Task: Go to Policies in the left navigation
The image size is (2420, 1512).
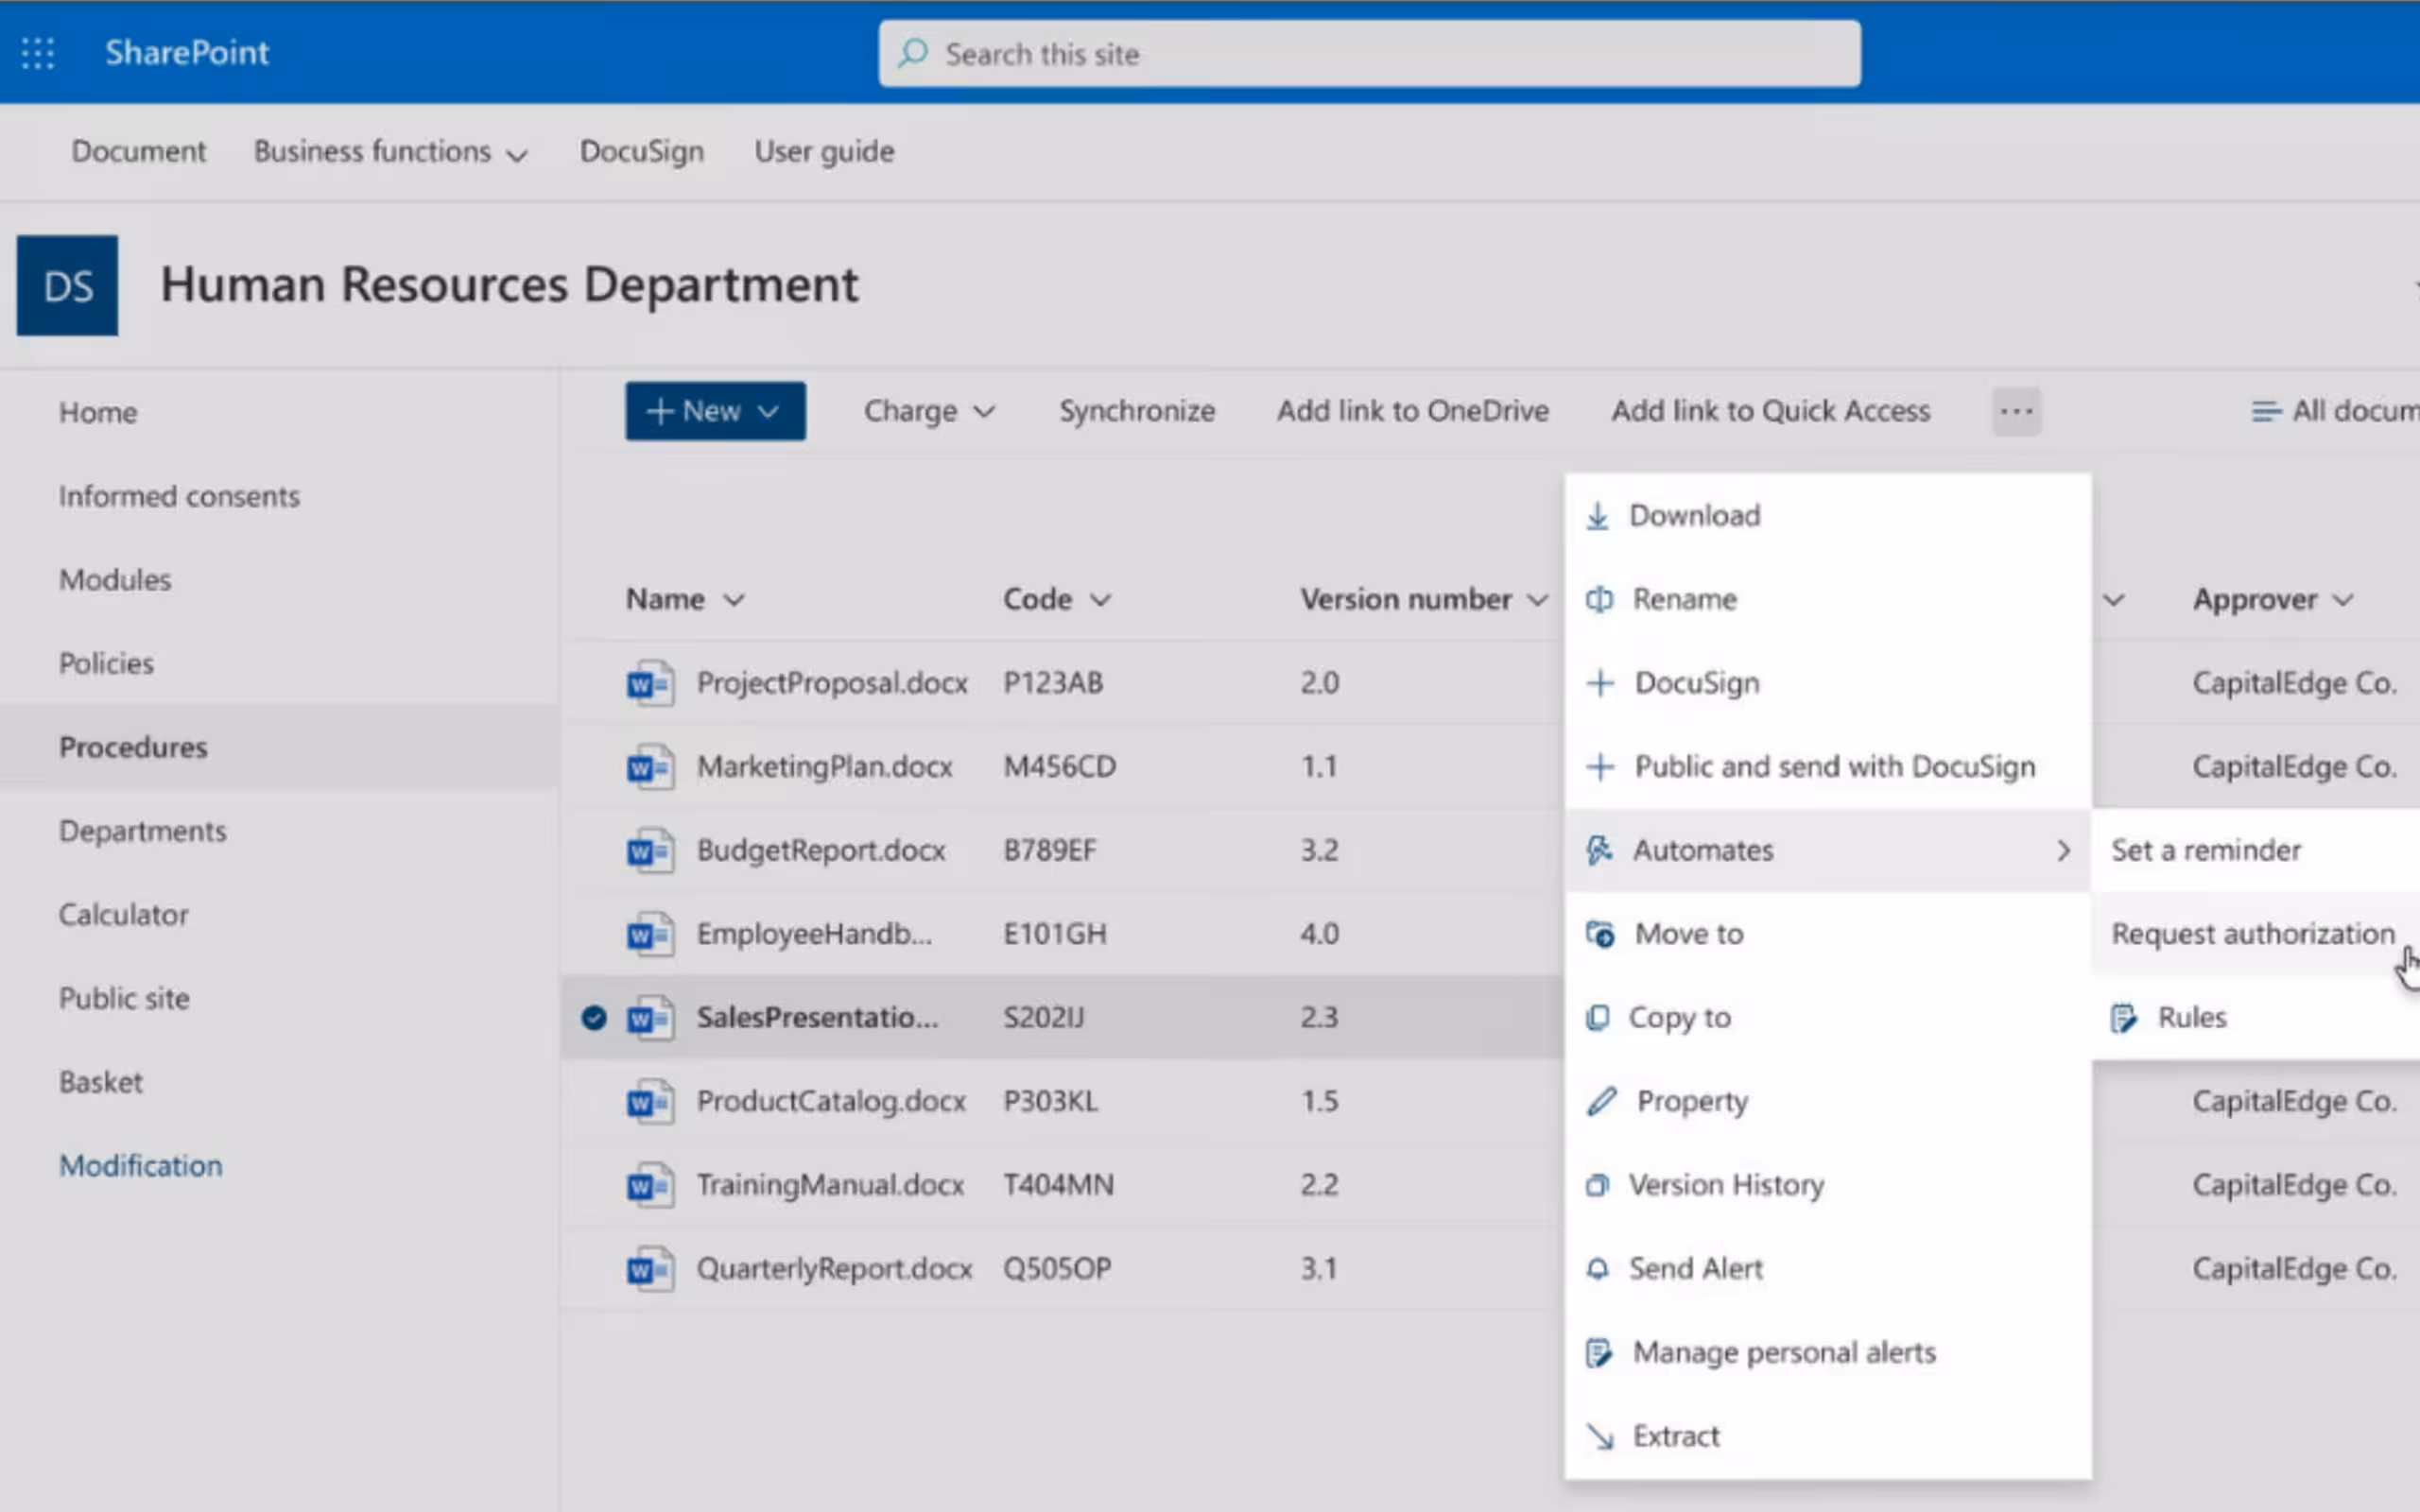Action: (x=106, y=664)
